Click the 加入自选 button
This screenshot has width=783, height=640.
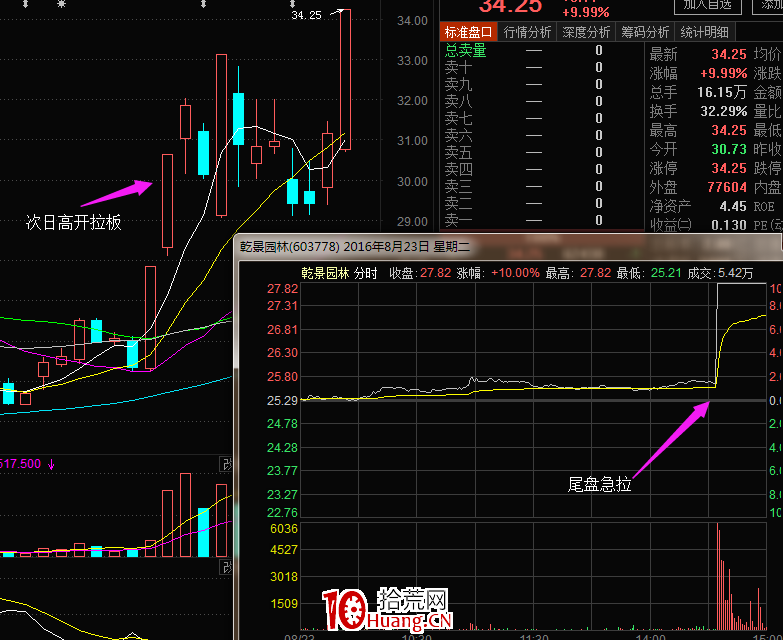click(707, 5)
